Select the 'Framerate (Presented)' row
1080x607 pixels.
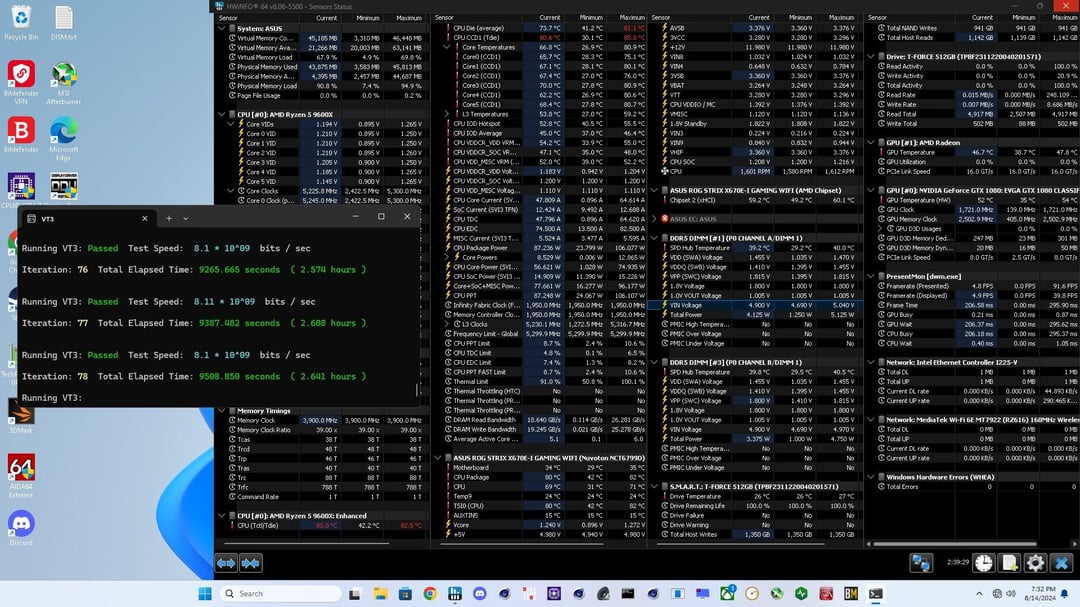click(975, 286)
